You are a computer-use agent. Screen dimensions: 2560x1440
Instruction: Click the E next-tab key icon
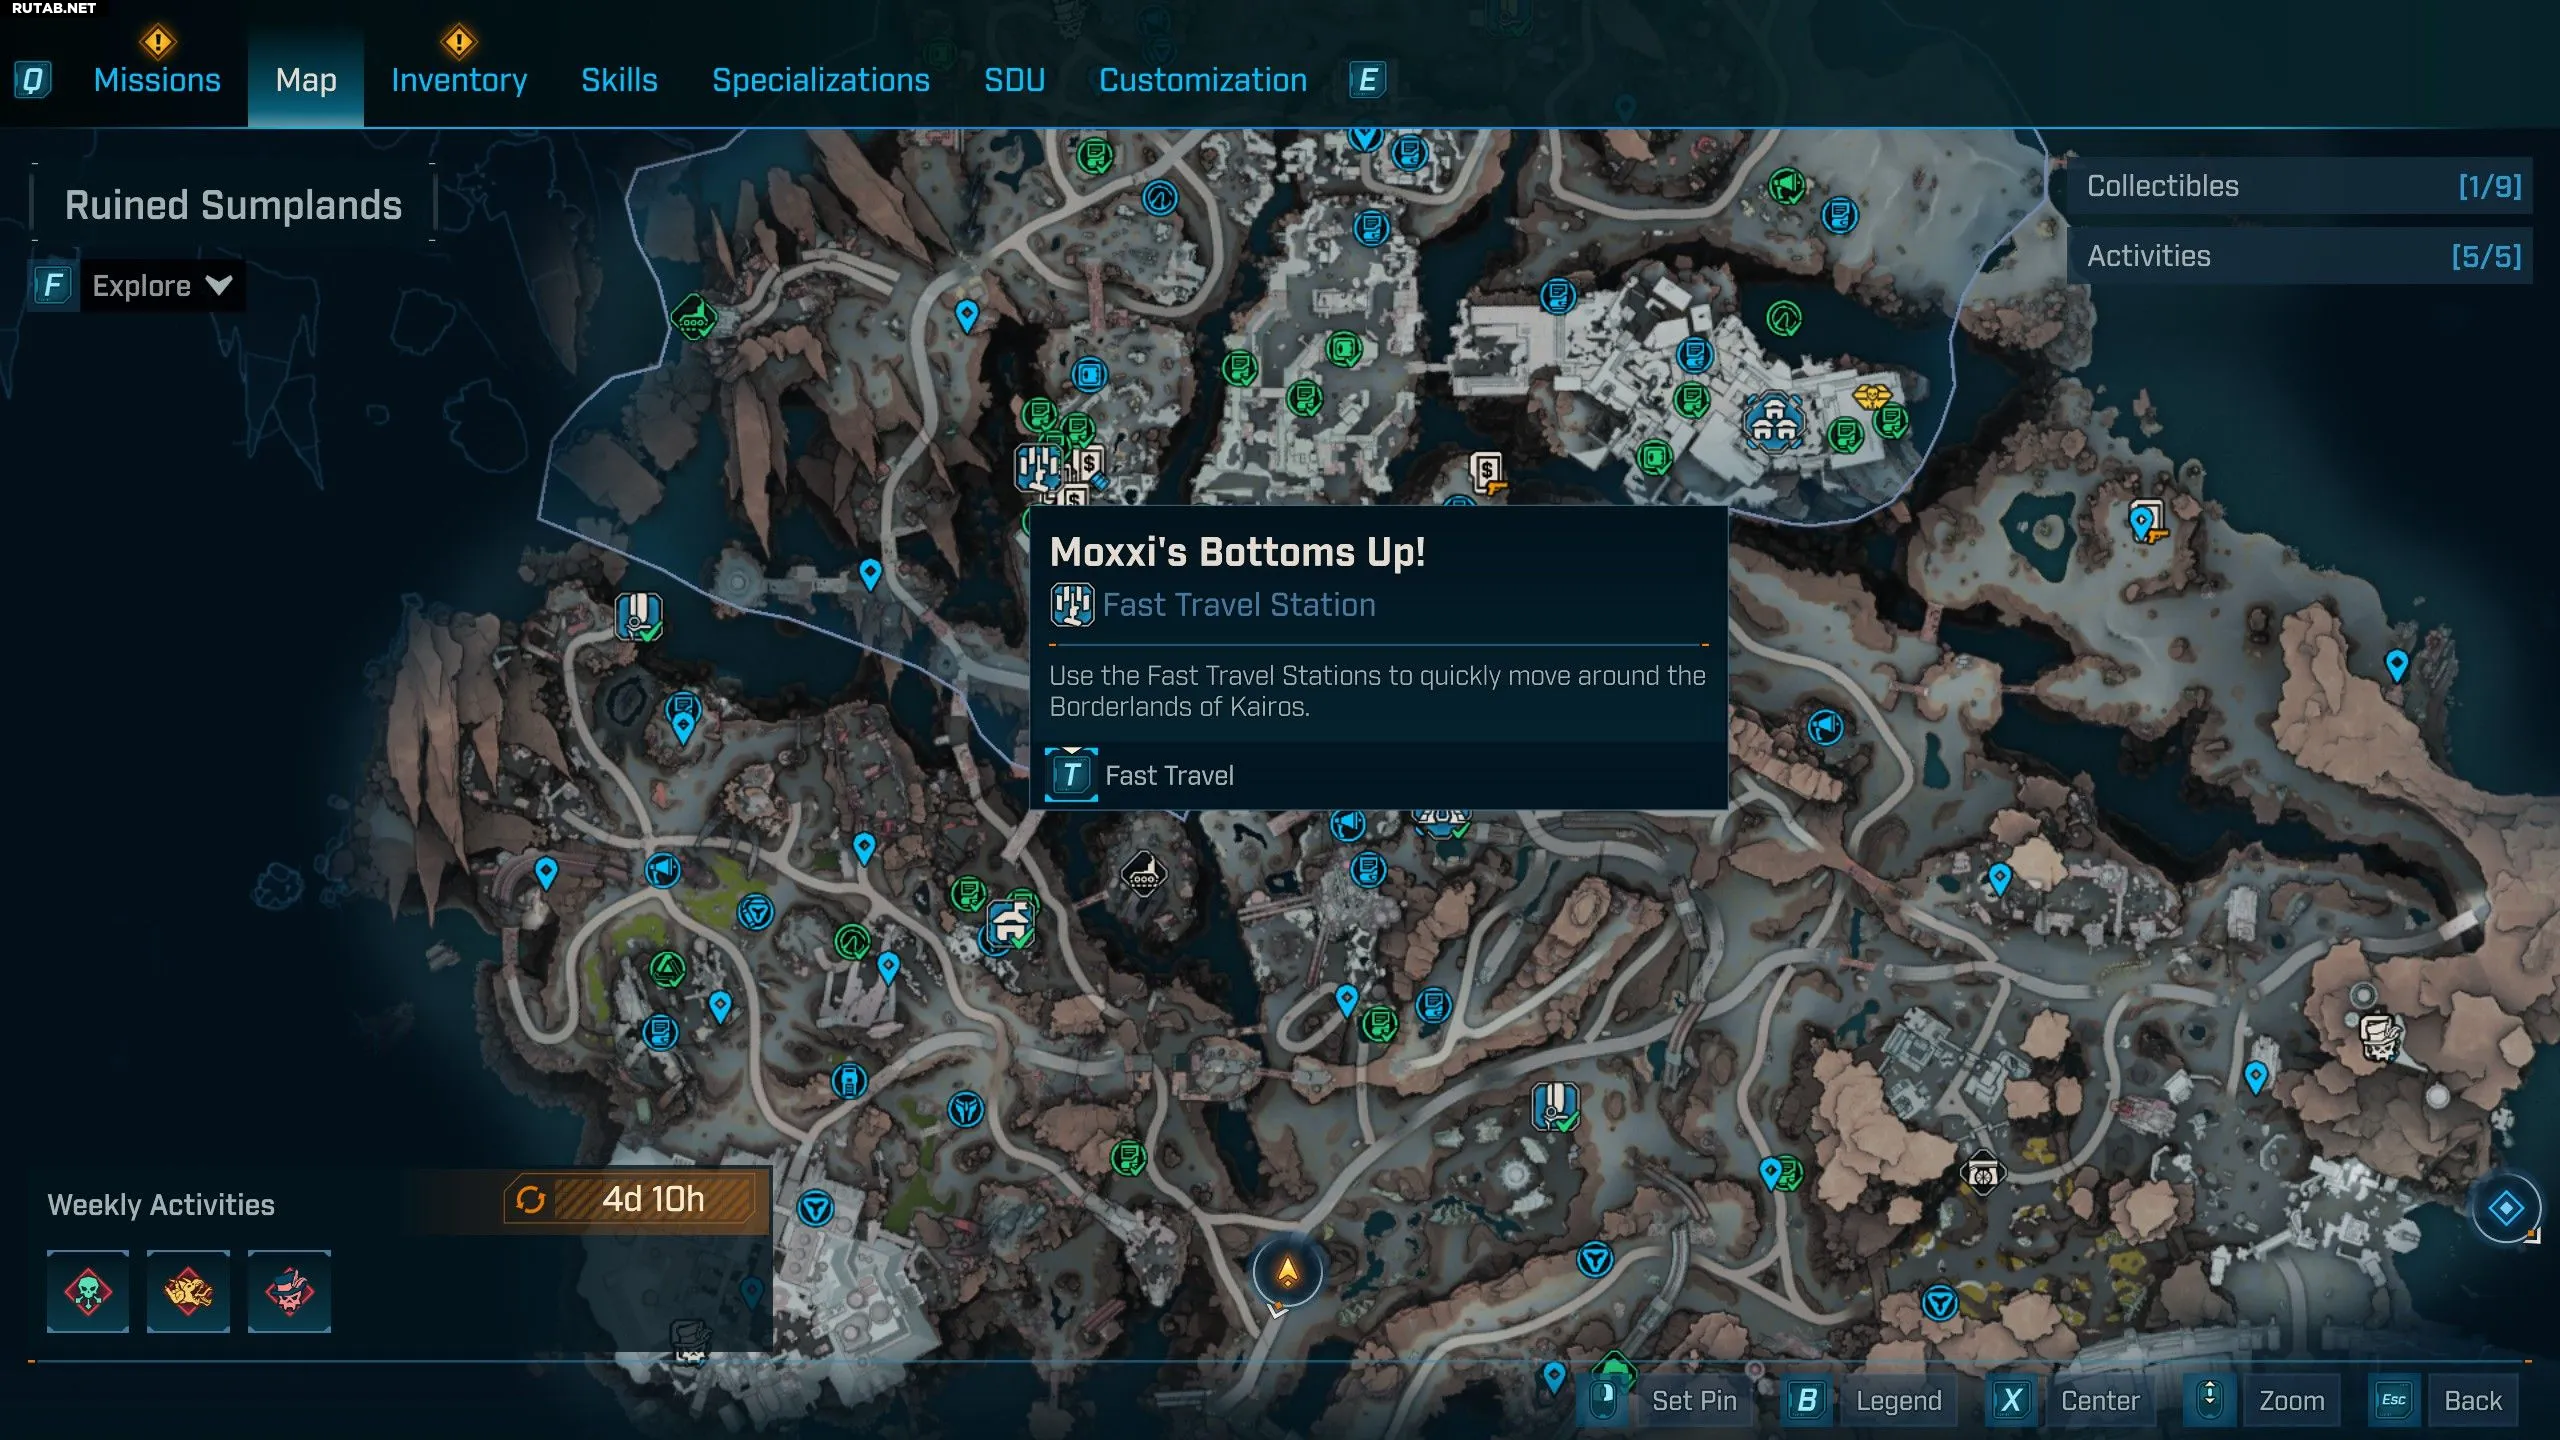click(1367, 80)
